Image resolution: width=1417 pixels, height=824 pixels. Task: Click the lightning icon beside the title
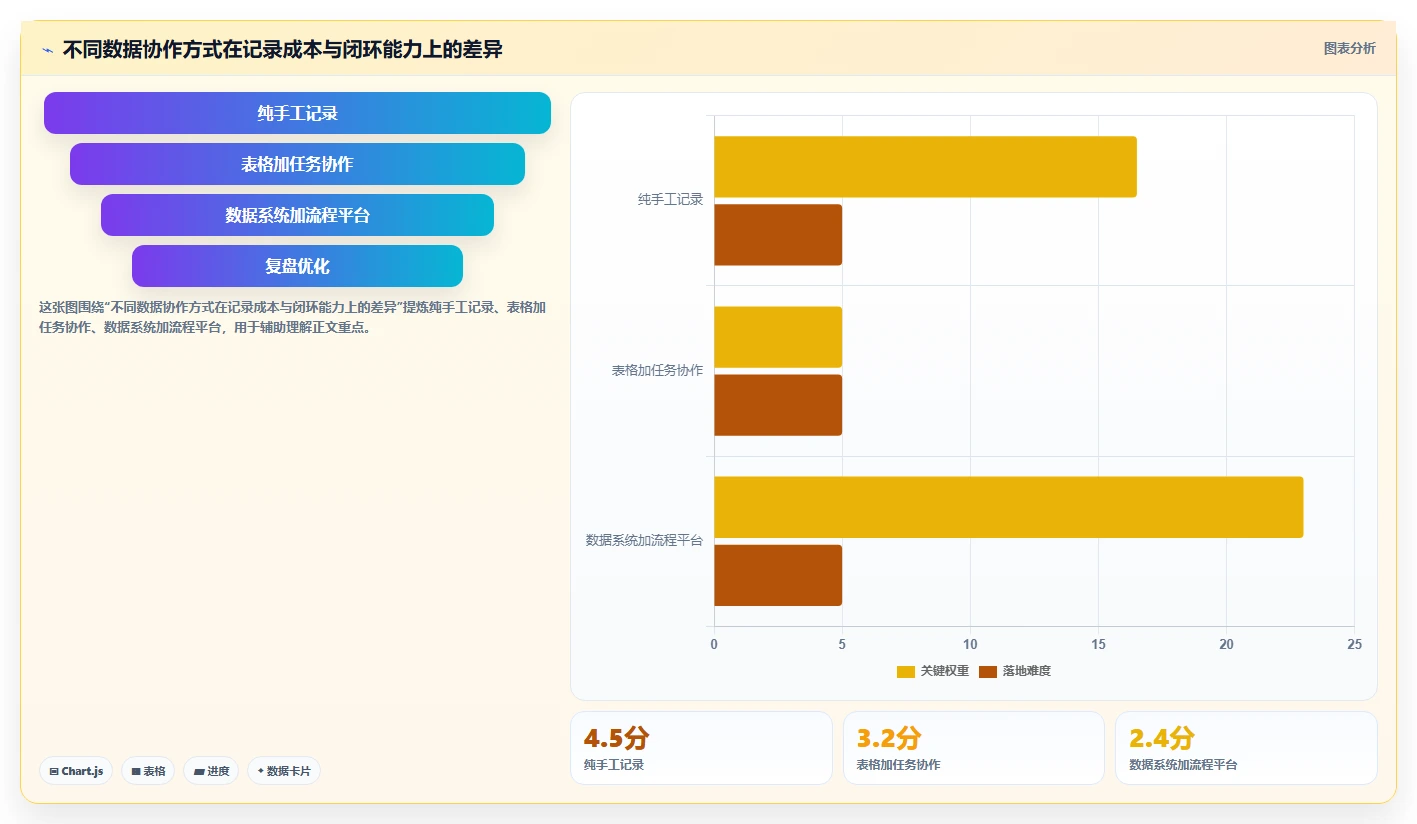[x=47, y=49]
